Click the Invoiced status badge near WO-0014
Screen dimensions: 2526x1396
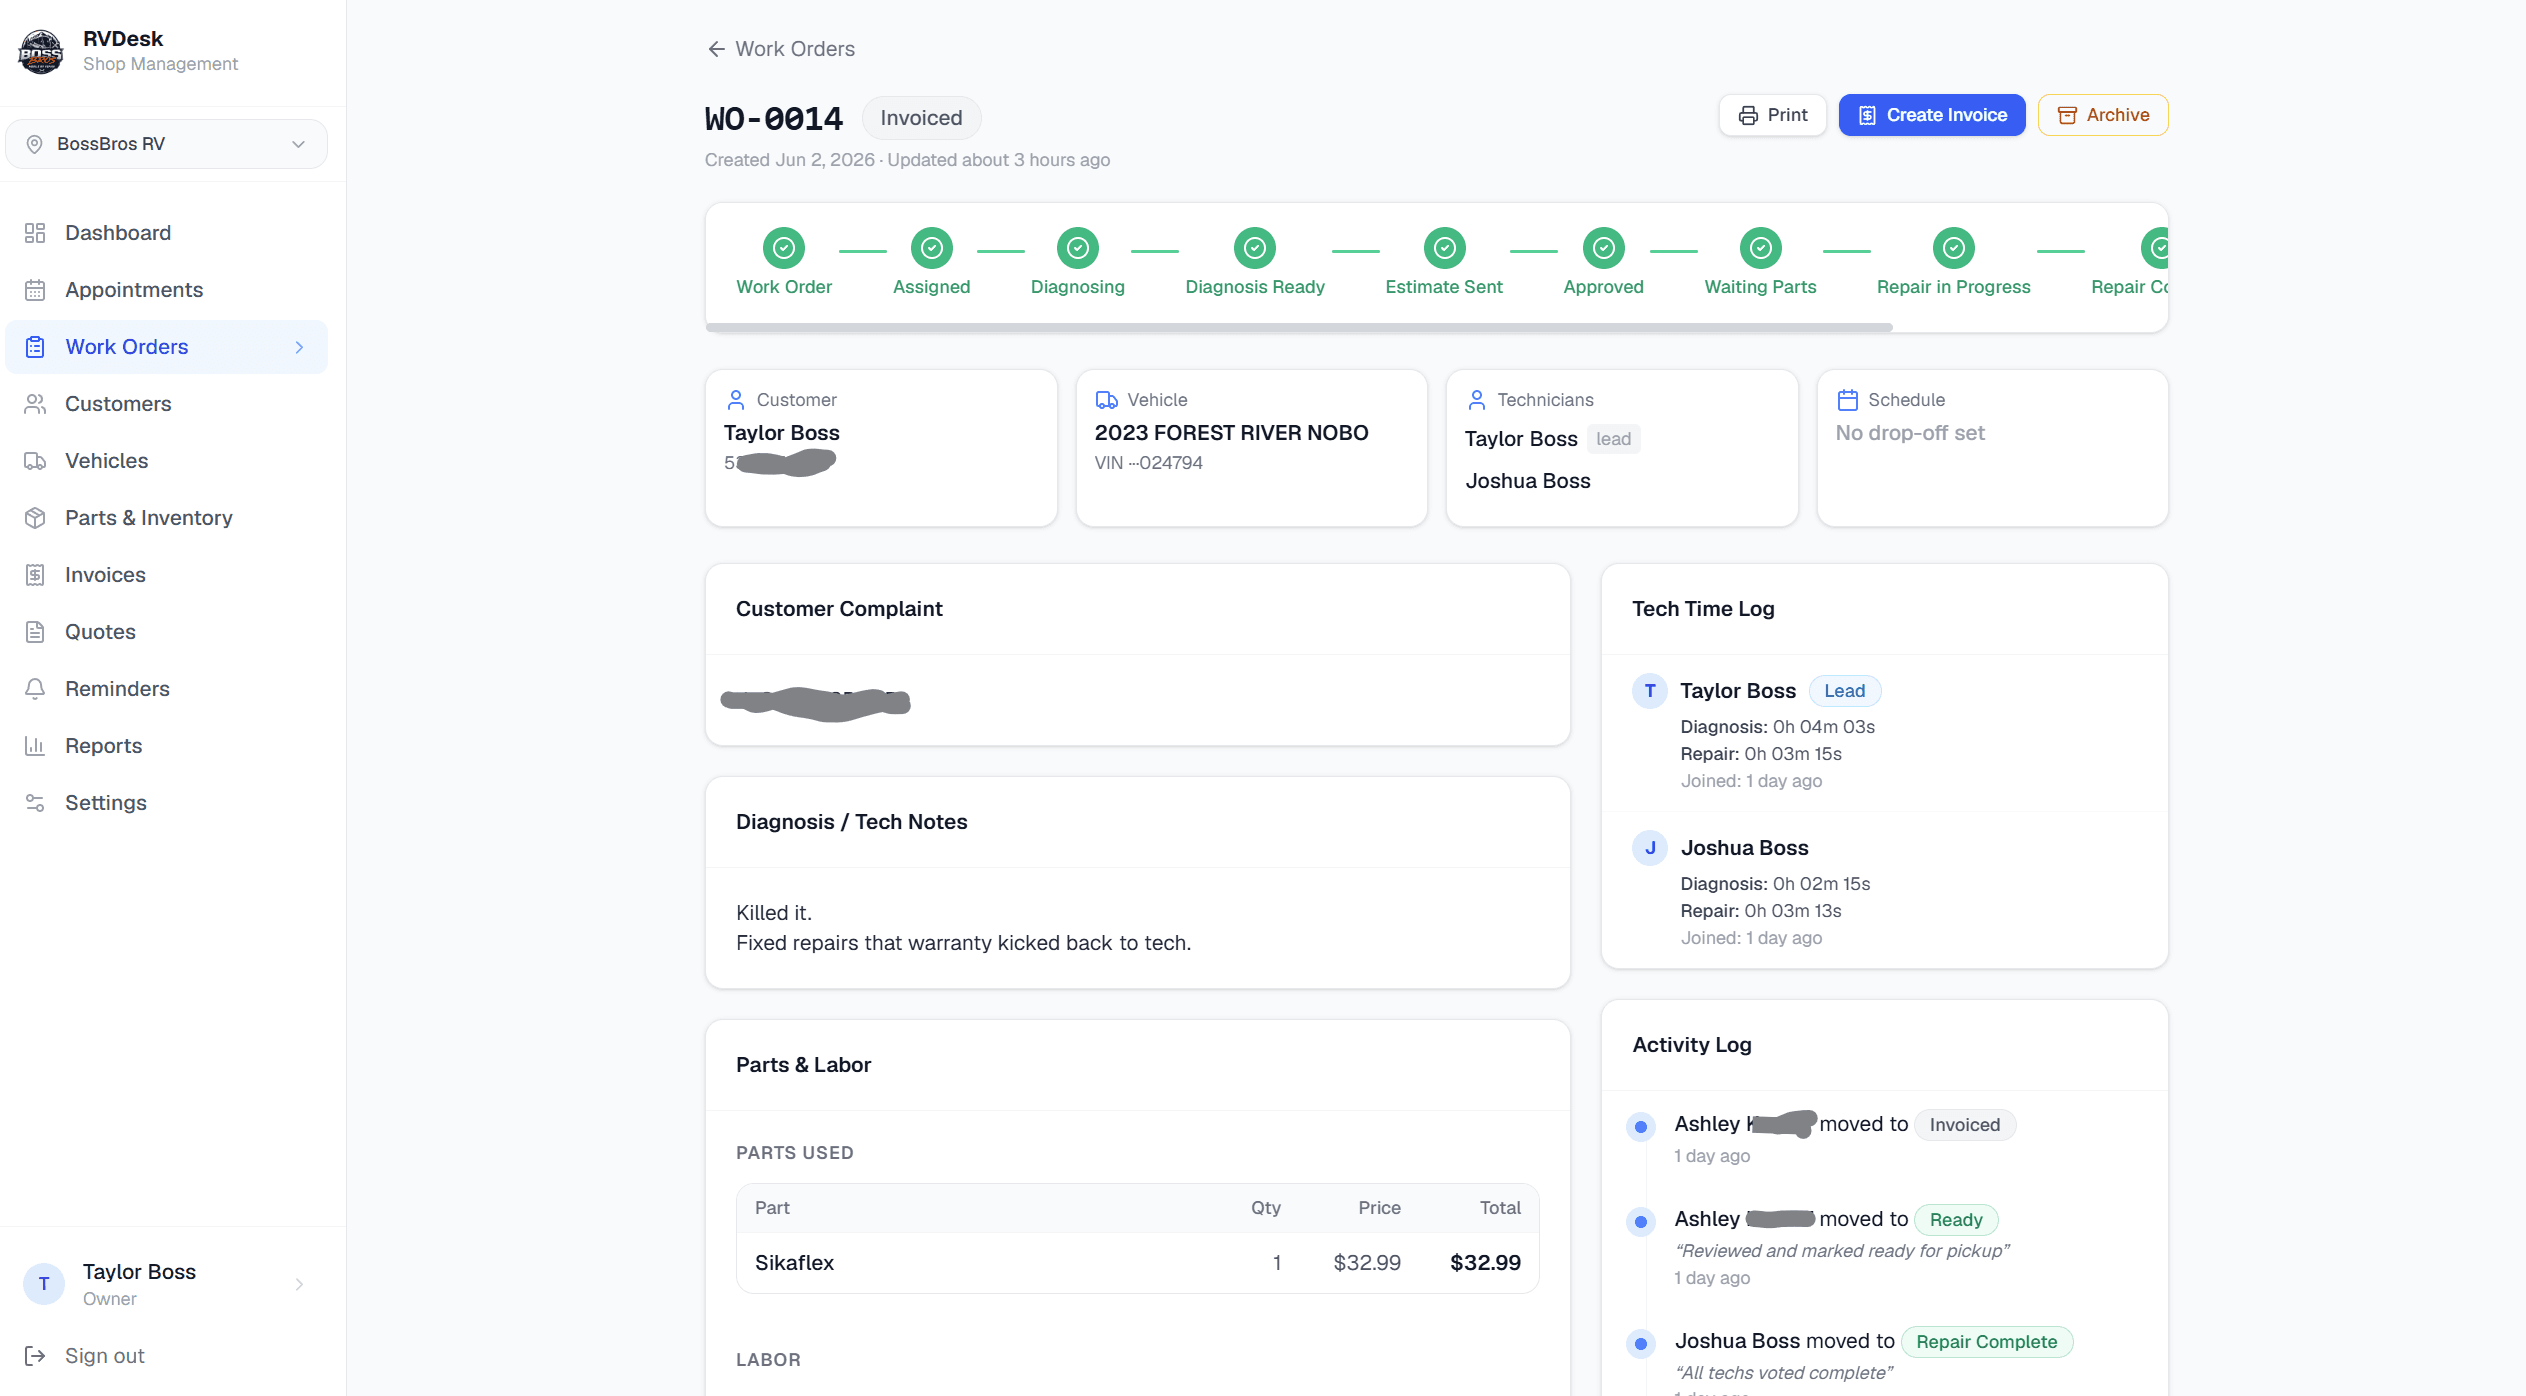[x=921, y=118]
